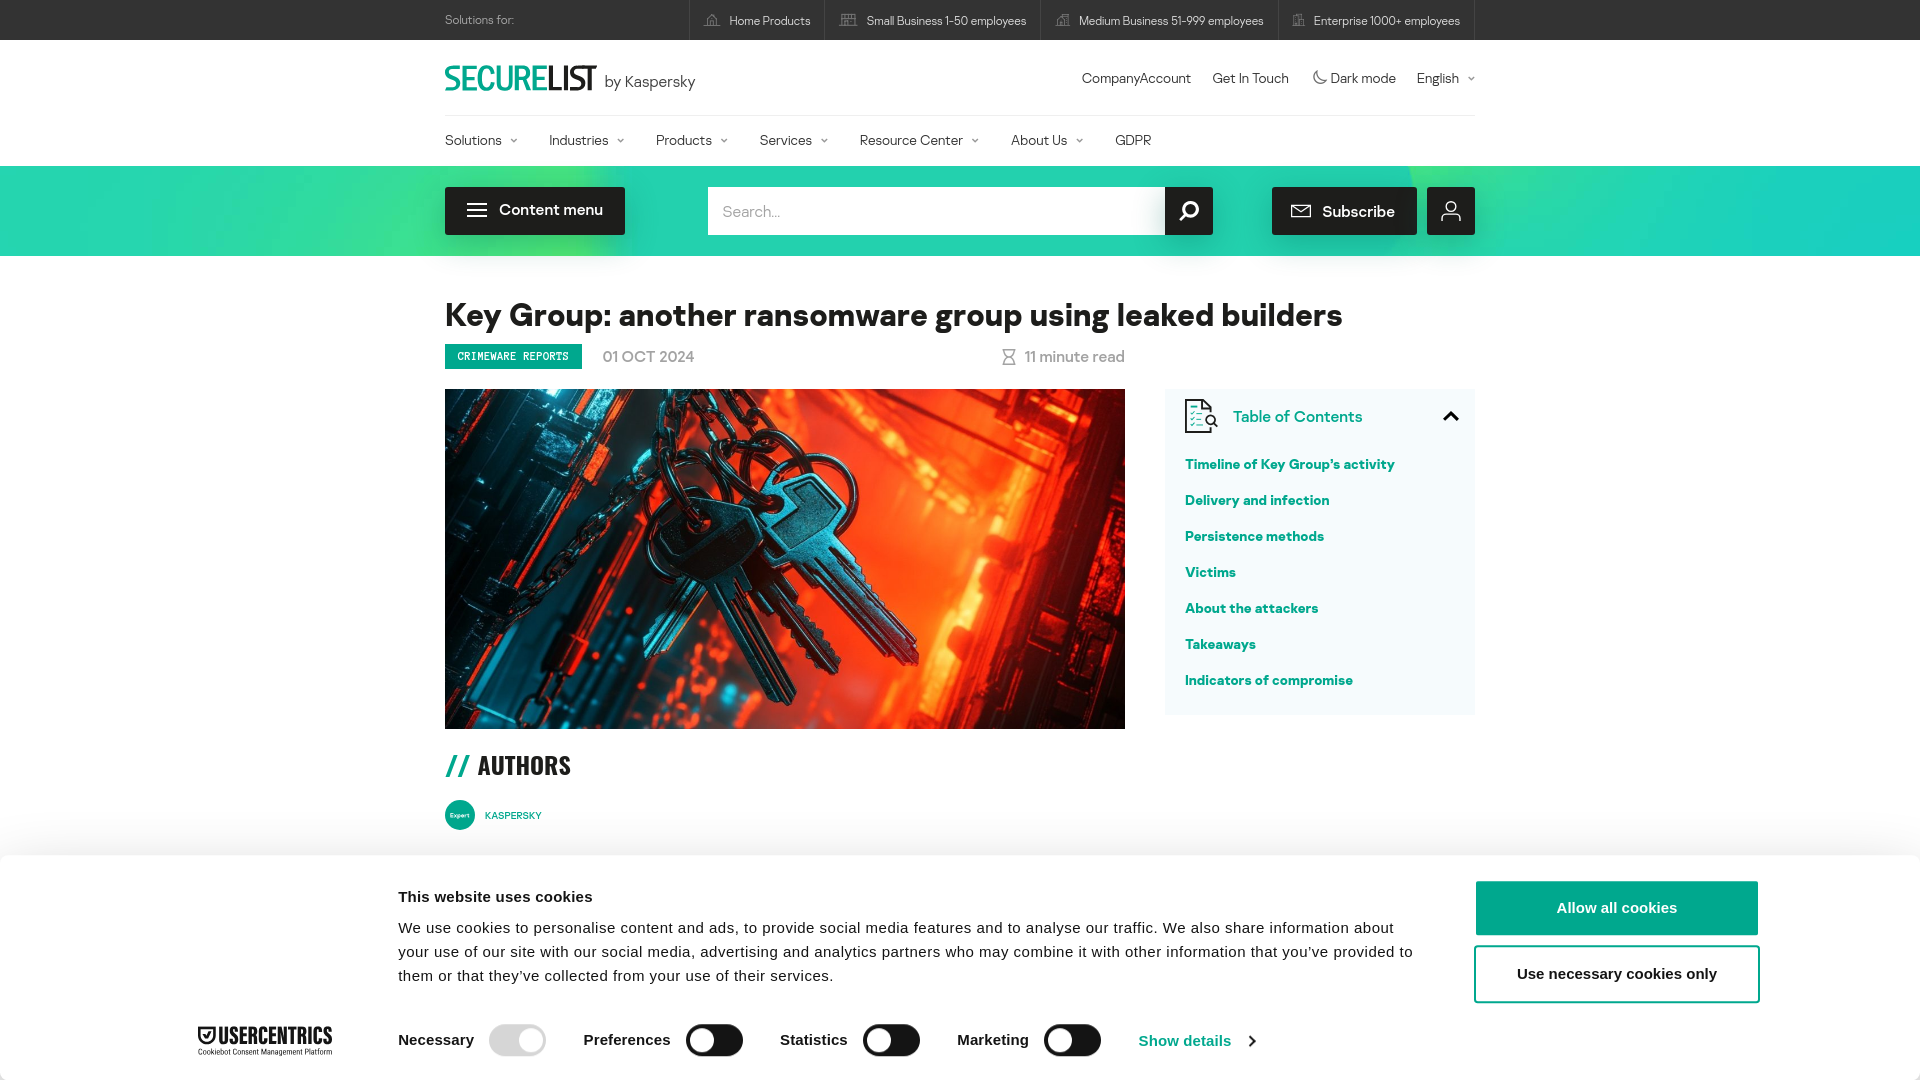This screenshot has height=1080, width=1920.
Task: Click the subscribe envelope icon
Action: tap(1300, 211)
